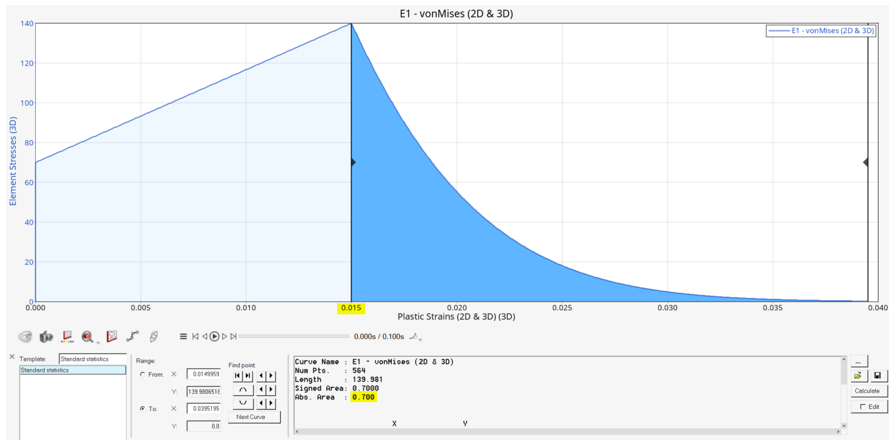
Task: Jump to first animation frame
Action: point(195,337)
